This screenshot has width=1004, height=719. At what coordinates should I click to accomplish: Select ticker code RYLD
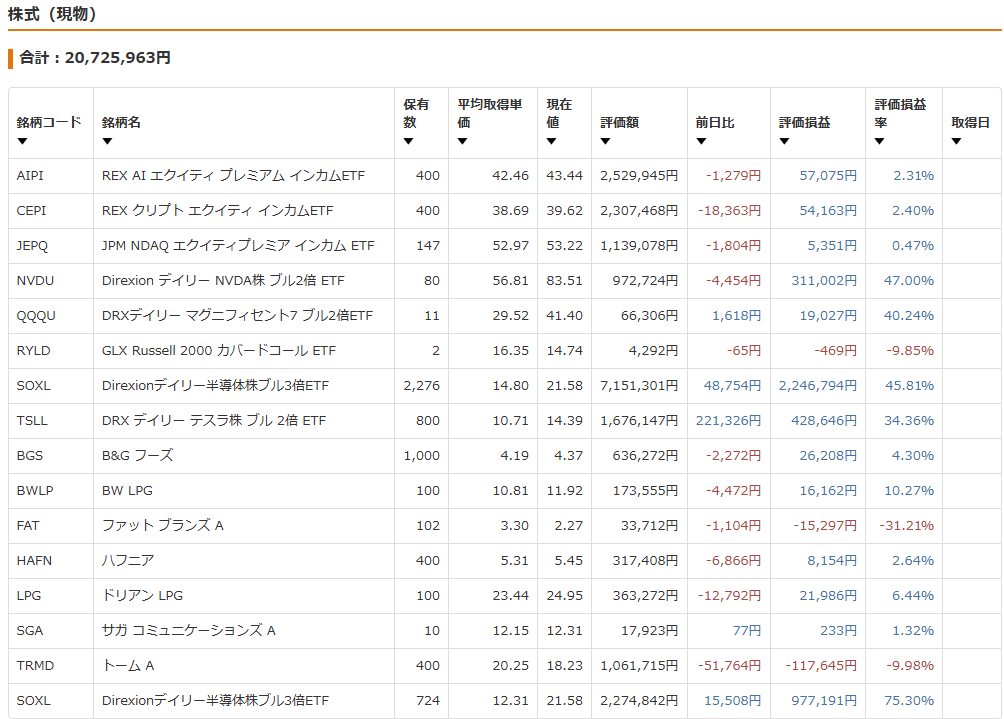[33, 351]
